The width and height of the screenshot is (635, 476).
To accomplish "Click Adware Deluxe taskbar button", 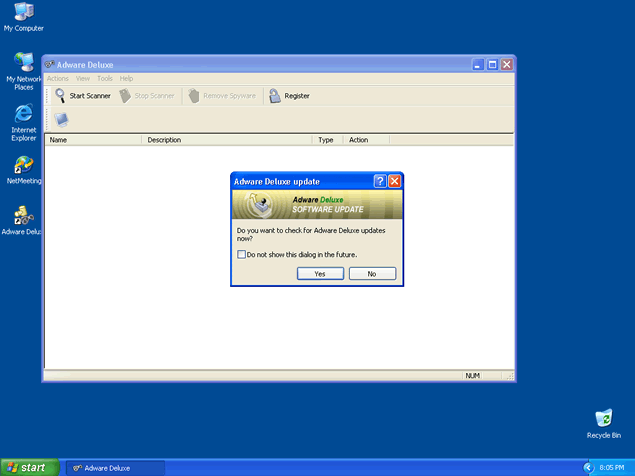I will 112,467.
